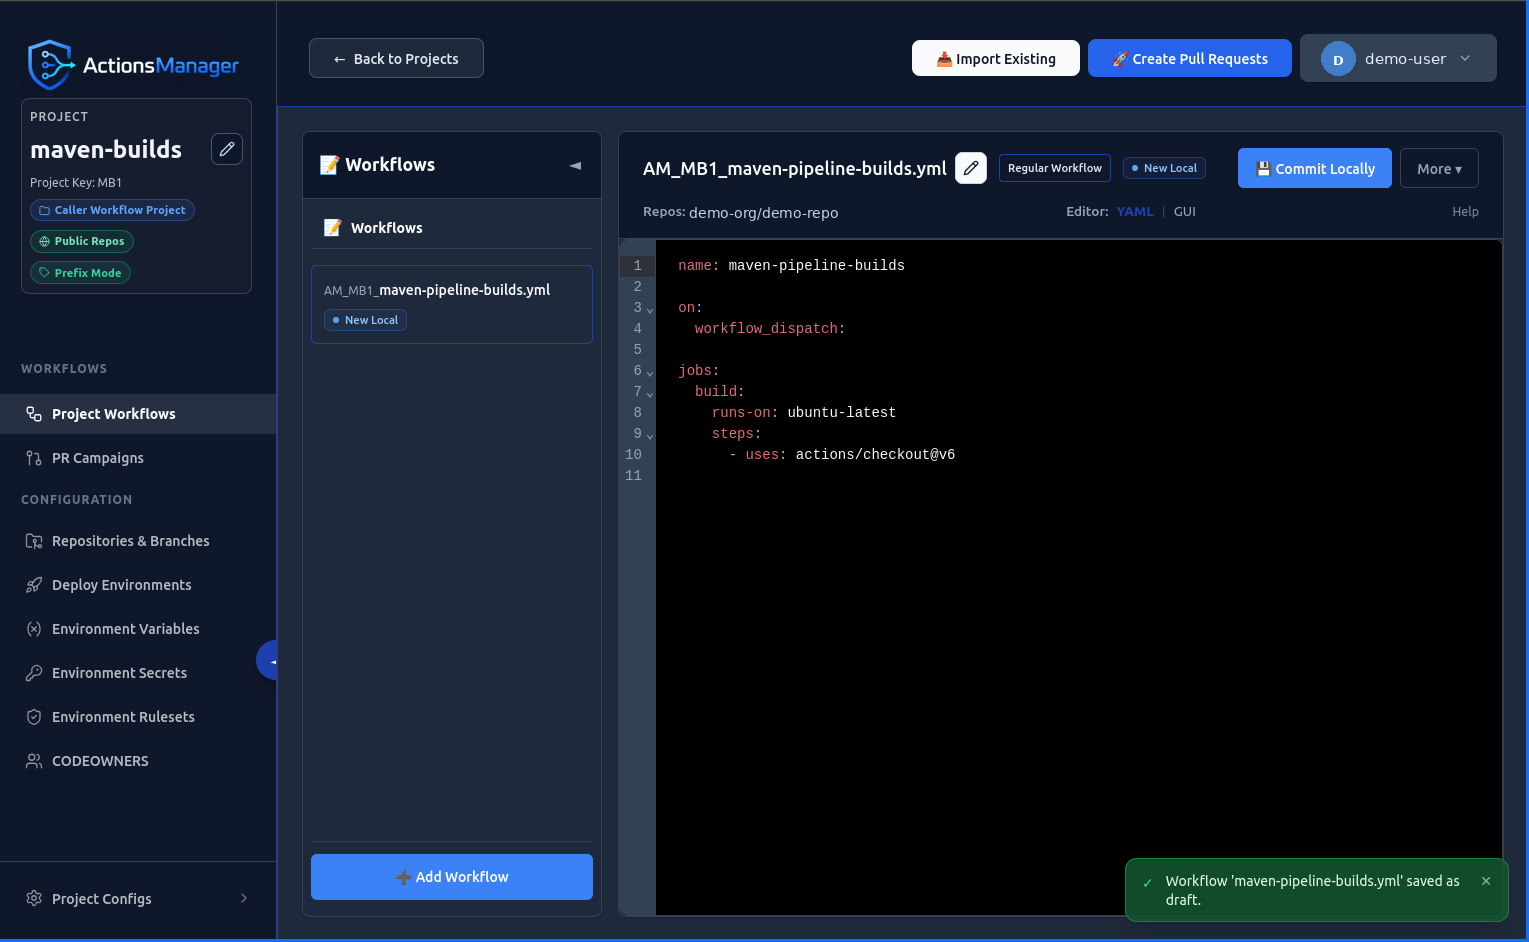Place cursor on 'runs-on: ubuntu-latest' line
The image size is (1529, 942).
tap(803, 412)
